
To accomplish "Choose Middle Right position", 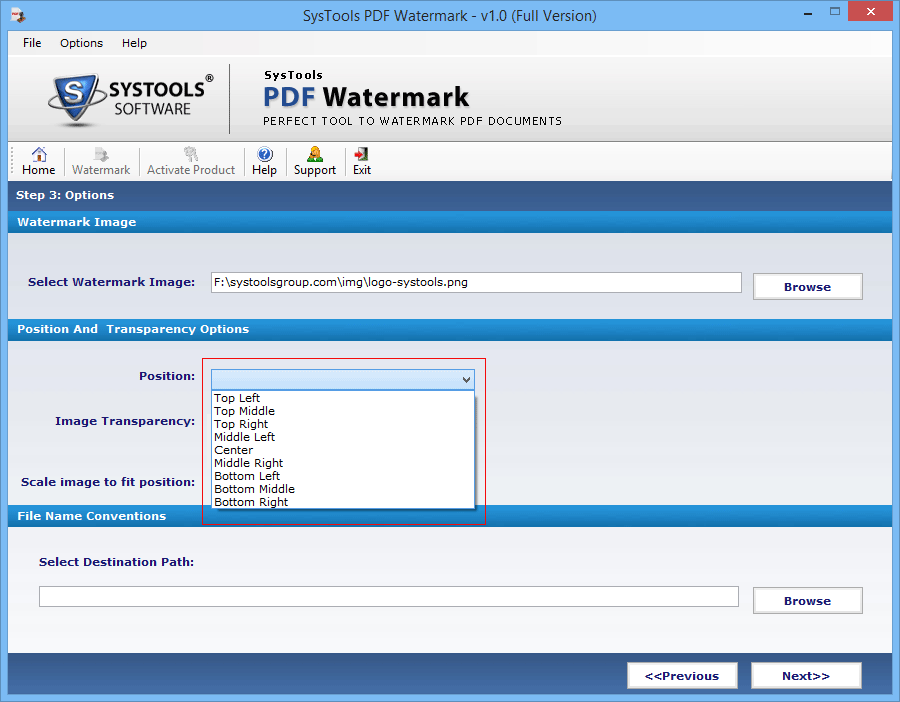I will pos(343,463).
